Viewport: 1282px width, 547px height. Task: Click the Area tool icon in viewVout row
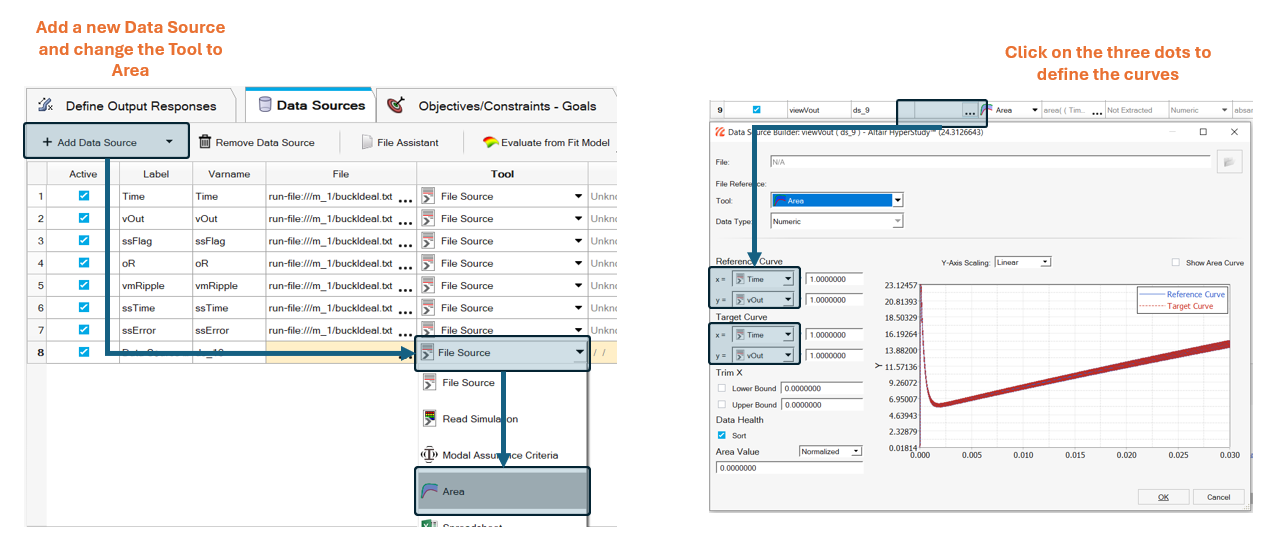click(986, 110)
